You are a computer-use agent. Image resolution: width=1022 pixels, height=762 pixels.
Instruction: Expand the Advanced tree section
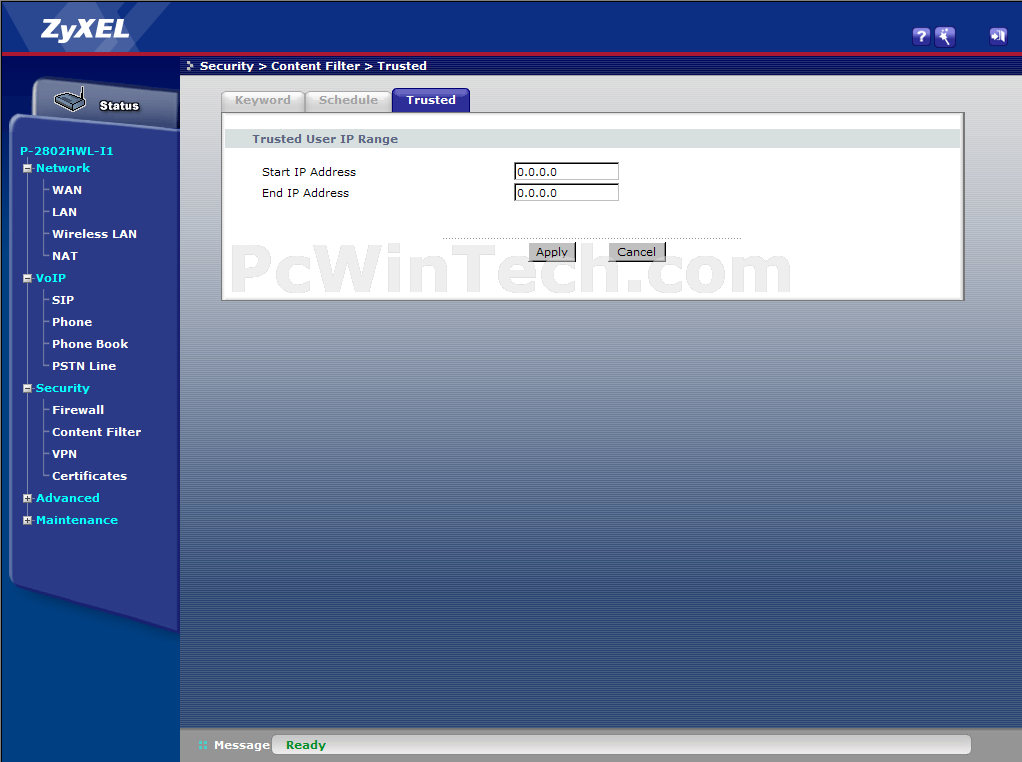[27, 499]
